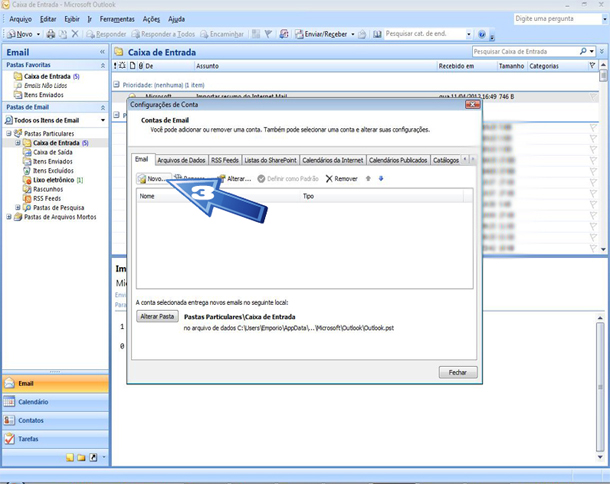Click the Pesquisar Caixa de Entrada search field
Viewport: 610px width, 484px height.
tap(525, 51)
